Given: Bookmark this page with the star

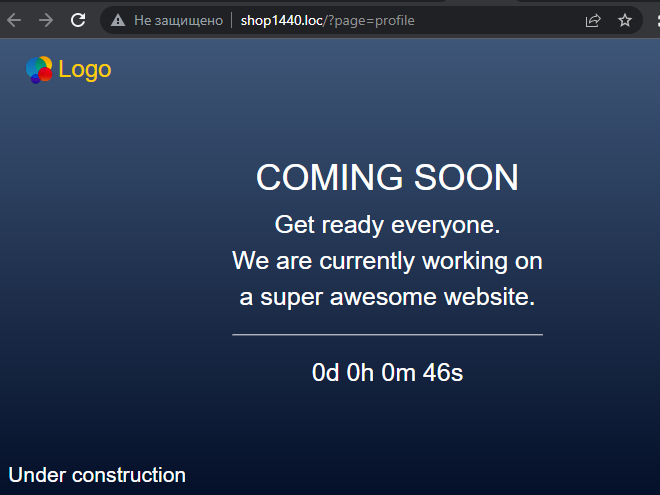Looking at the screenshot, I should tap(625, 20).
